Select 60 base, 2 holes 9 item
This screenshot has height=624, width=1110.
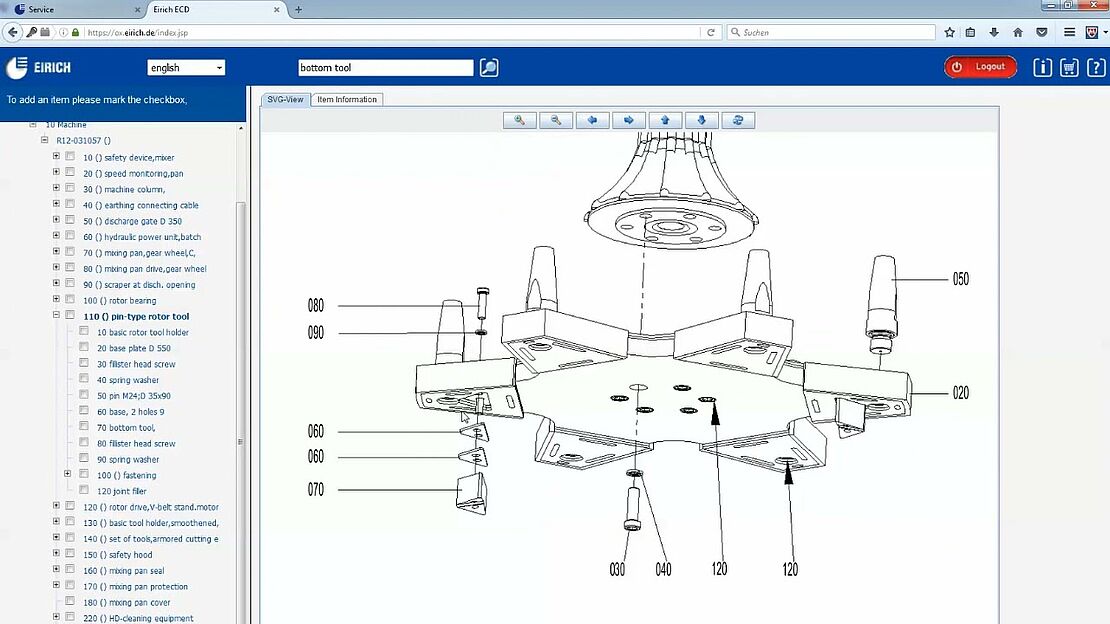click(x=130, y=411)
